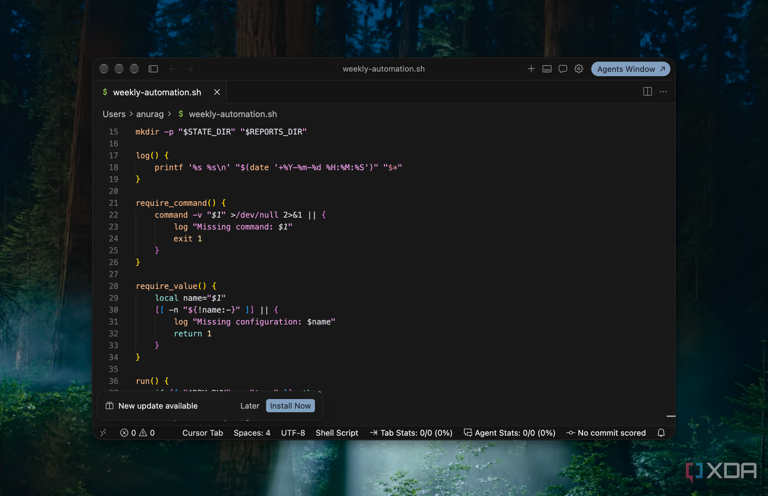Open settings gear icon

click(578, 69)
